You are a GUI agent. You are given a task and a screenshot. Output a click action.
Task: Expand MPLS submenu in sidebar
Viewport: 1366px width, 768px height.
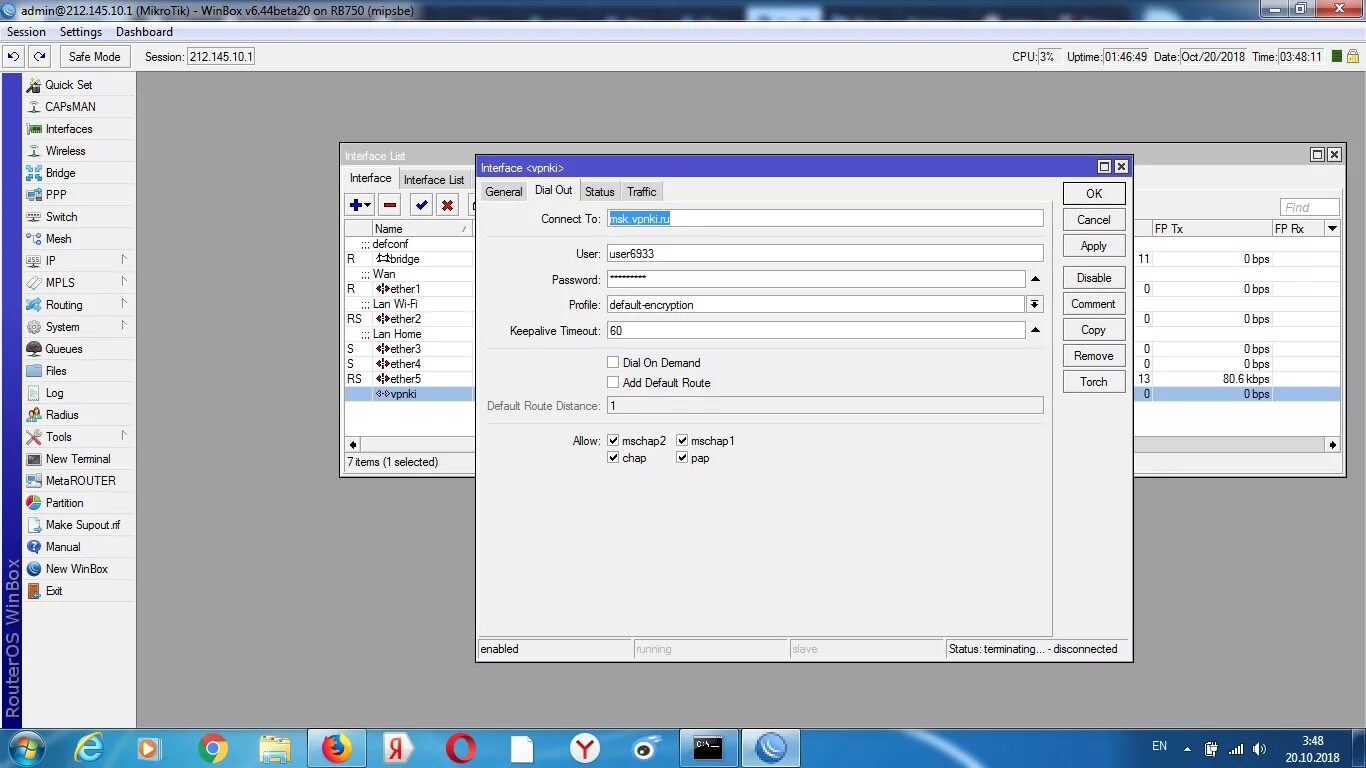pos(124,281)
